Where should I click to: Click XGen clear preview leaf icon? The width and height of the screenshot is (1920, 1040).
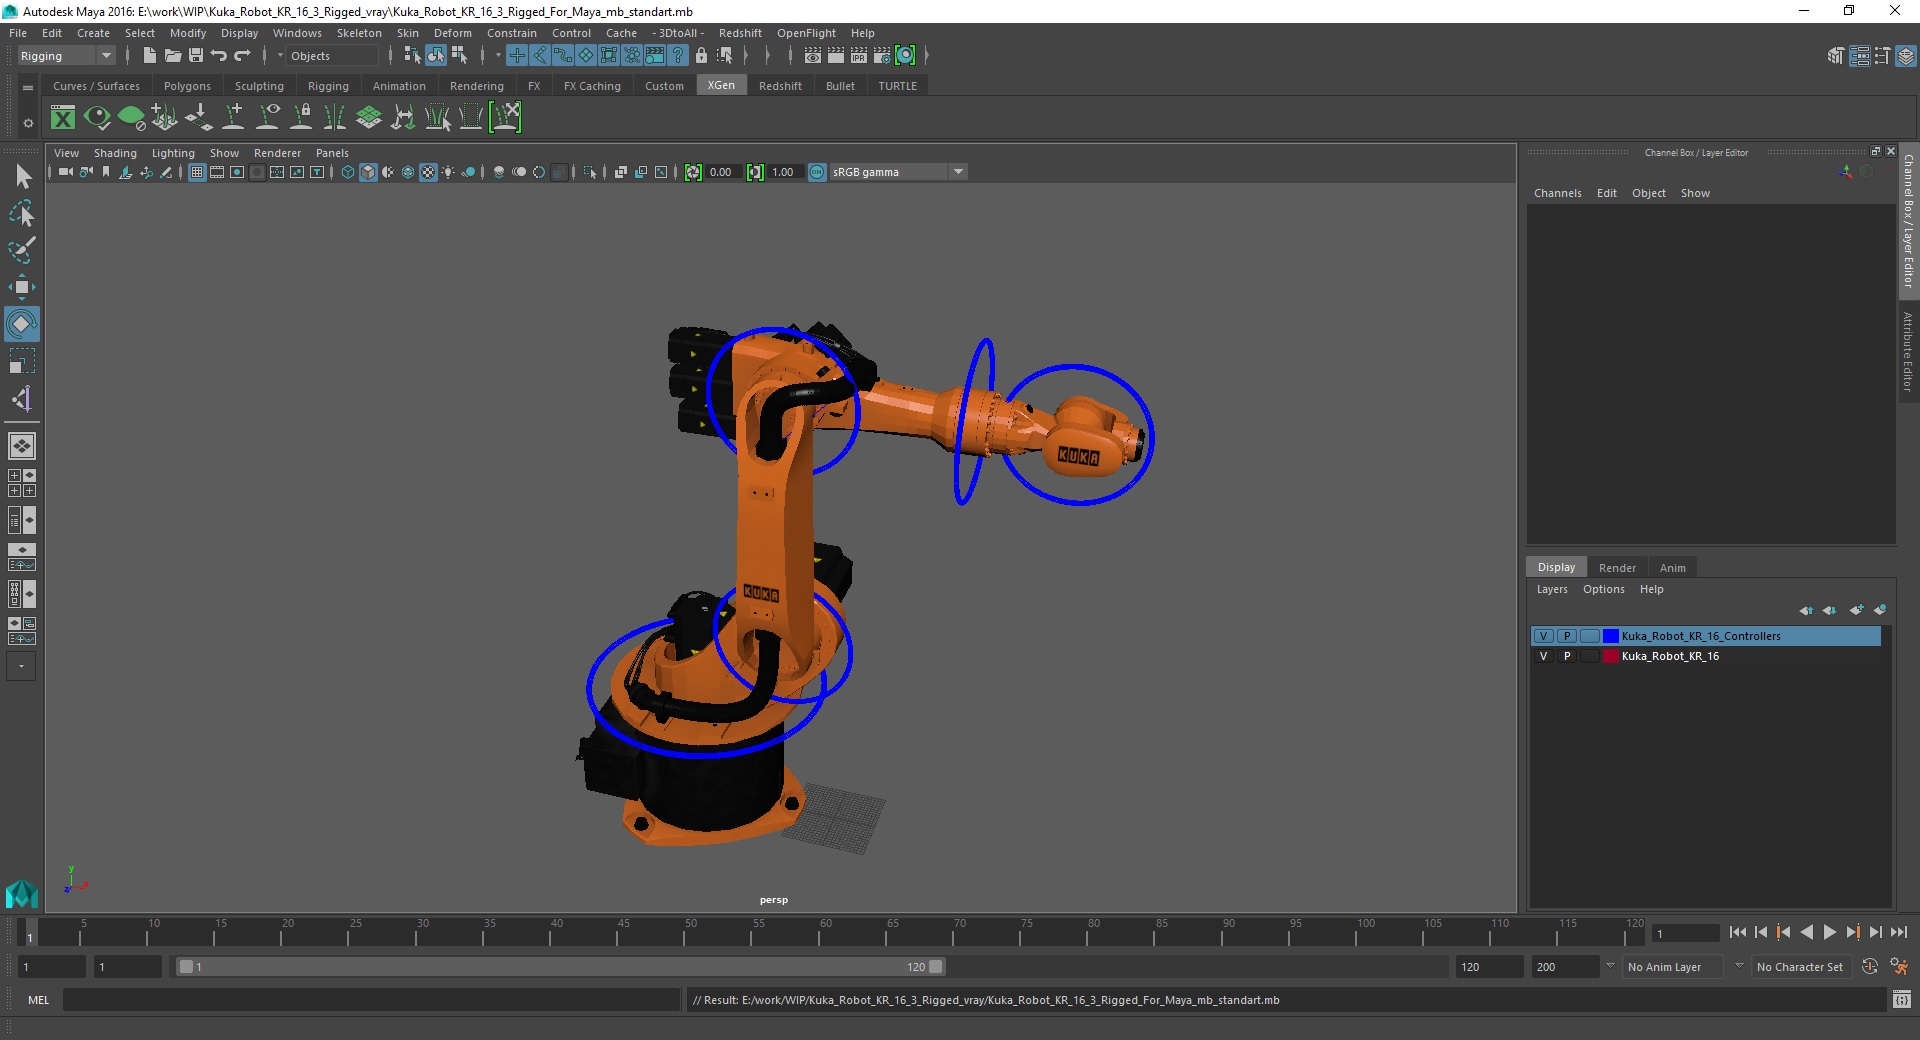pyautogui.click(x=131, y=118)
